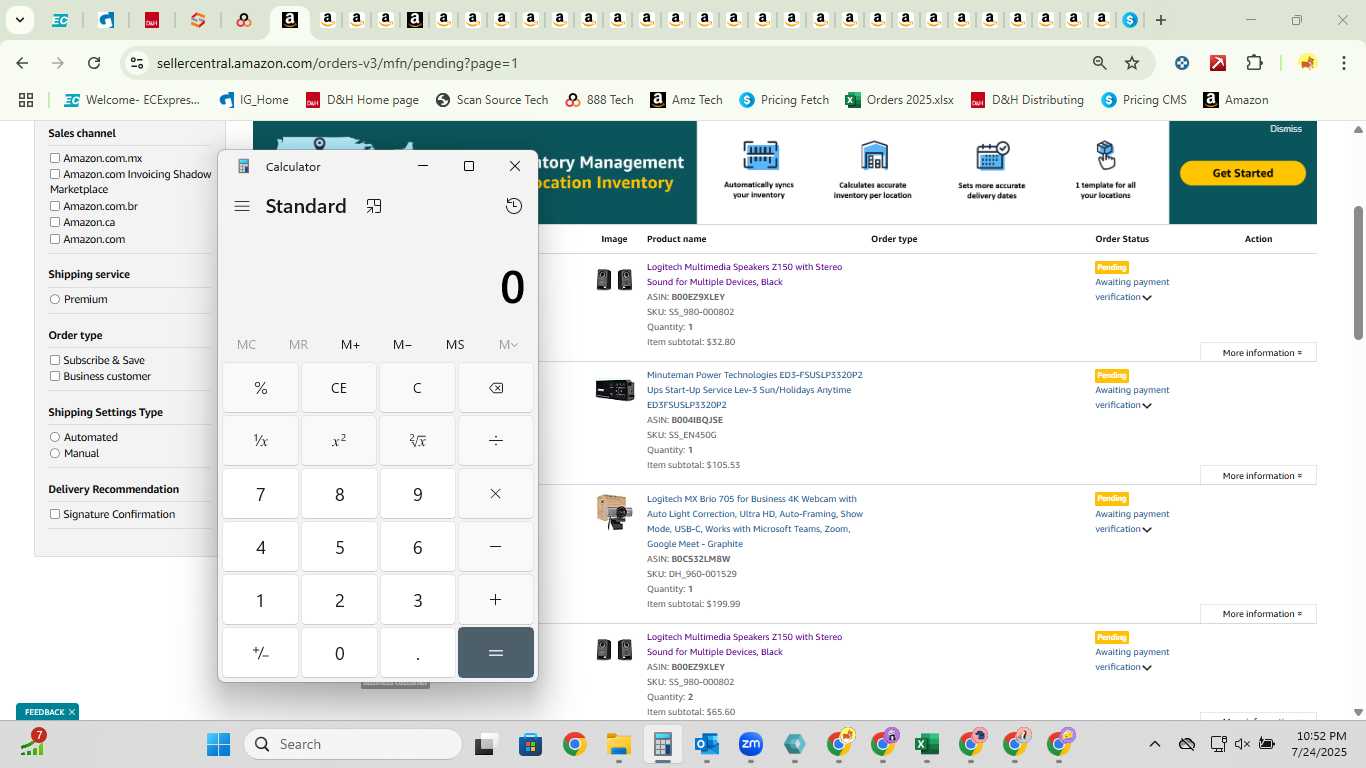Open Zoom app from the taskbar

[751, 744]
